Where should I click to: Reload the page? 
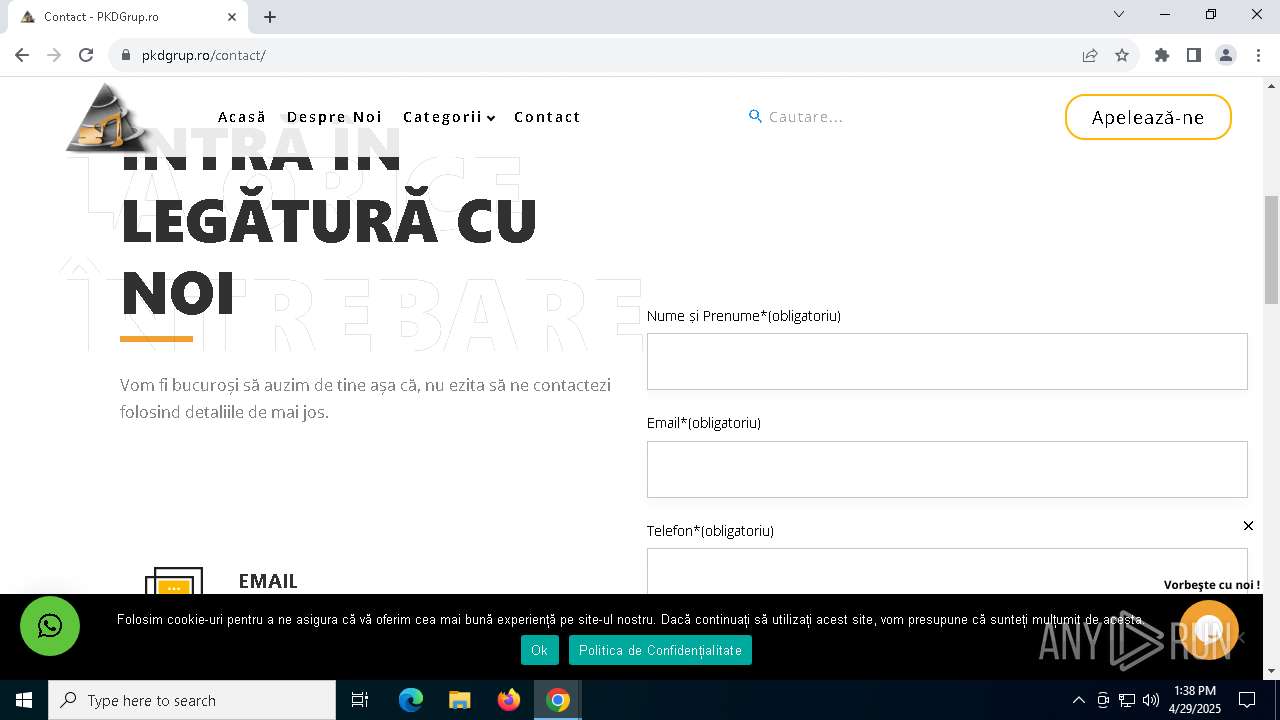86,55
